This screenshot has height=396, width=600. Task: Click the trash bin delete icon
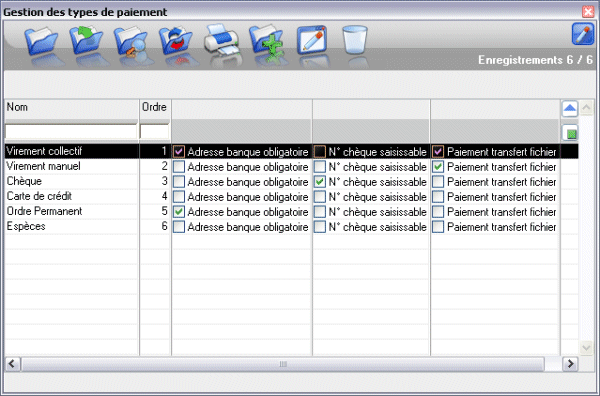point(355,40)
